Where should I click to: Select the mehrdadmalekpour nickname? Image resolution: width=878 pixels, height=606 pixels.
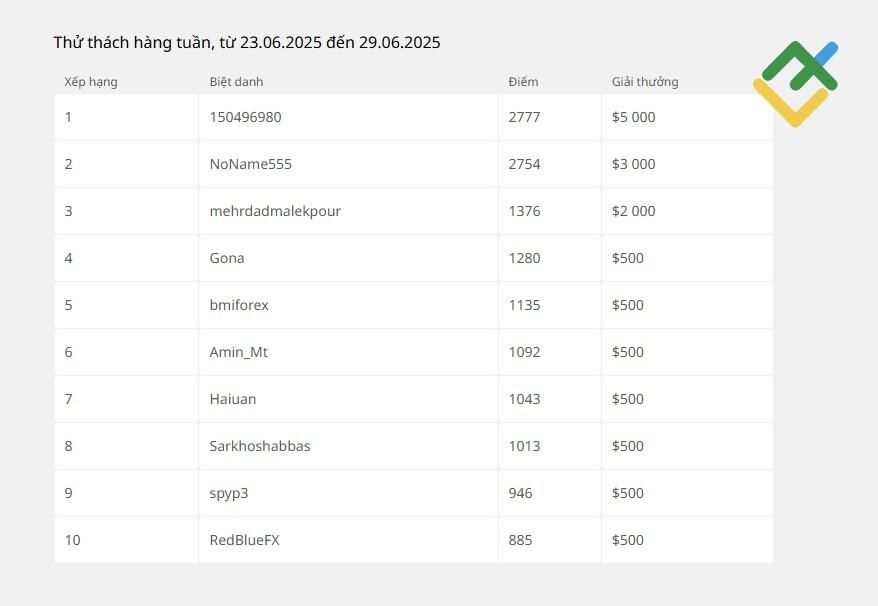tap(275, 211)
